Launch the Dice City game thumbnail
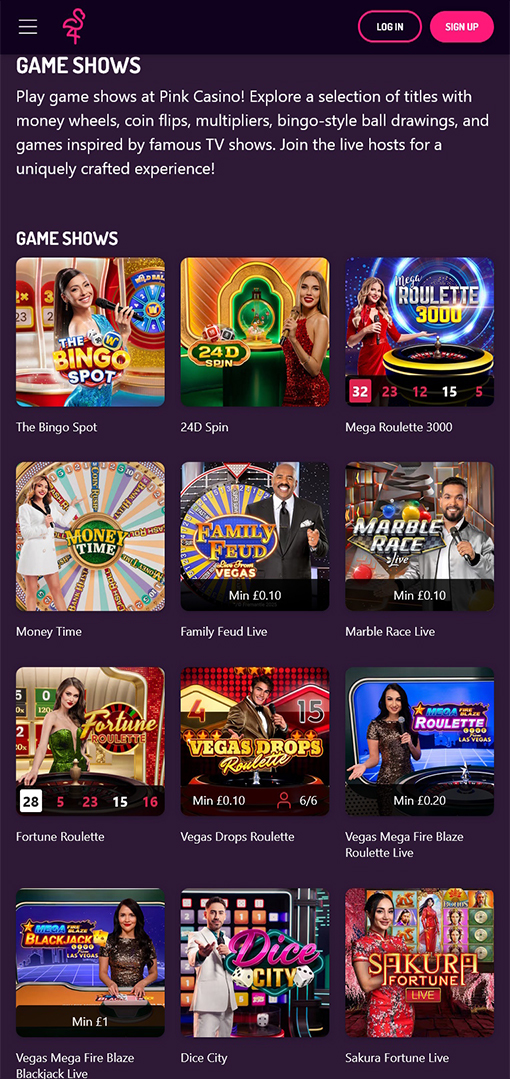The height and width of the screenshot is (1079, 510). click(255, 962)
